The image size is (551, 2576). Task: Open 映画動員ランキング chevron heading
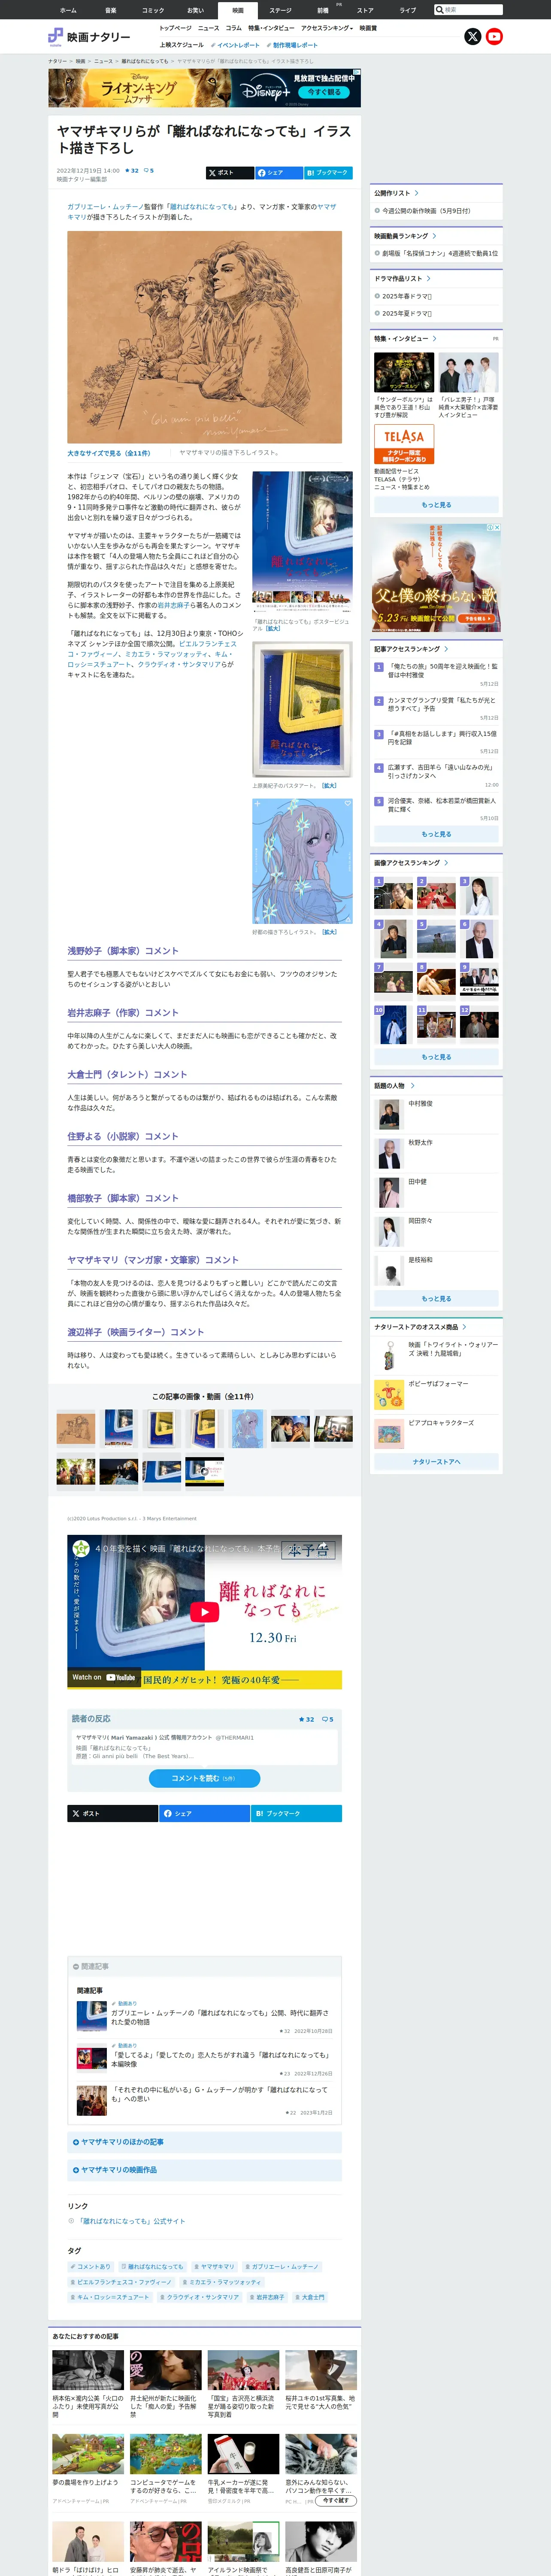405,236
